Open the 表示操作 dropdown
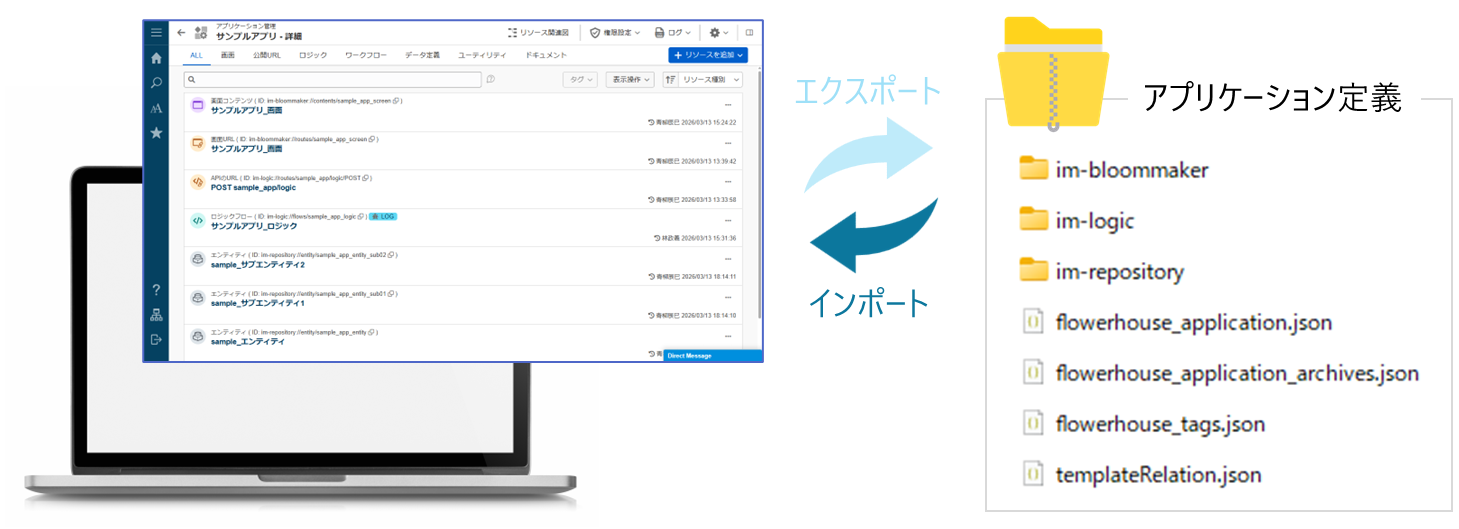The image size is (1459, 529). coord(630,79)
